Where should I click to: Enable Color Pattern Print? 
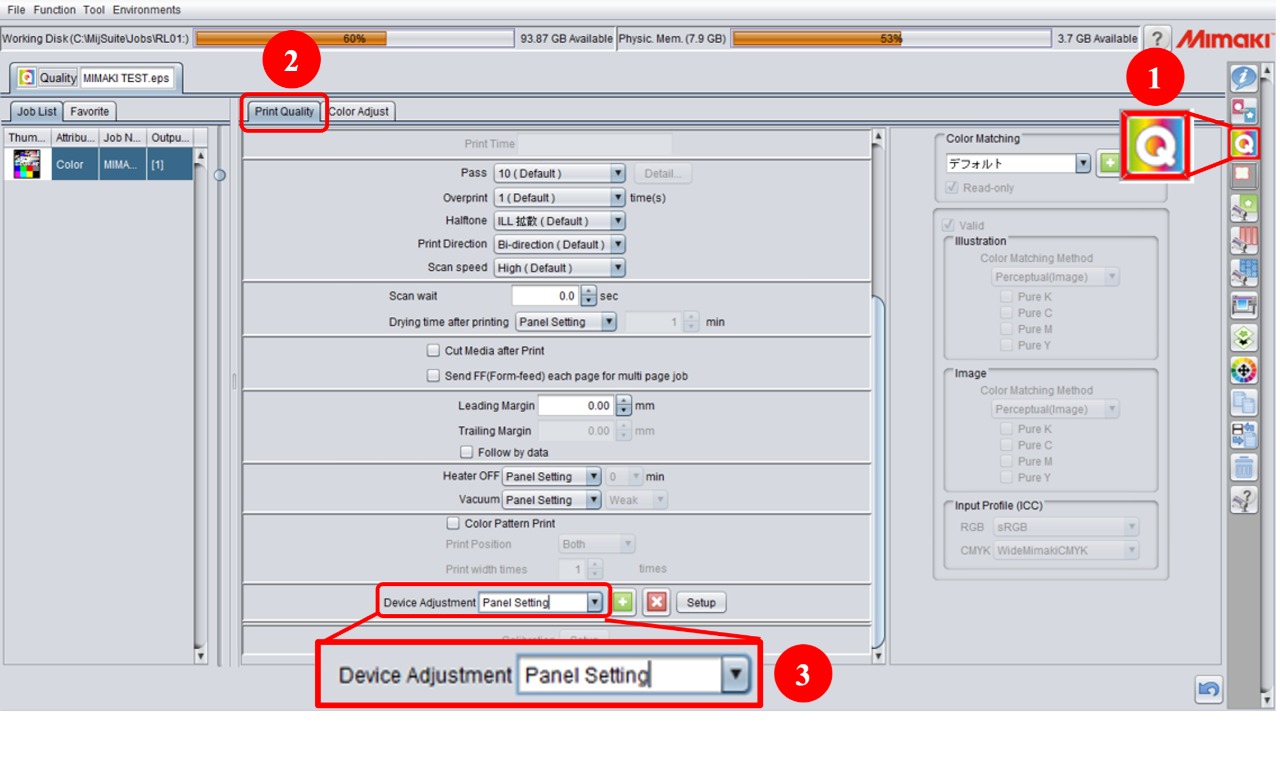[452, 523]
